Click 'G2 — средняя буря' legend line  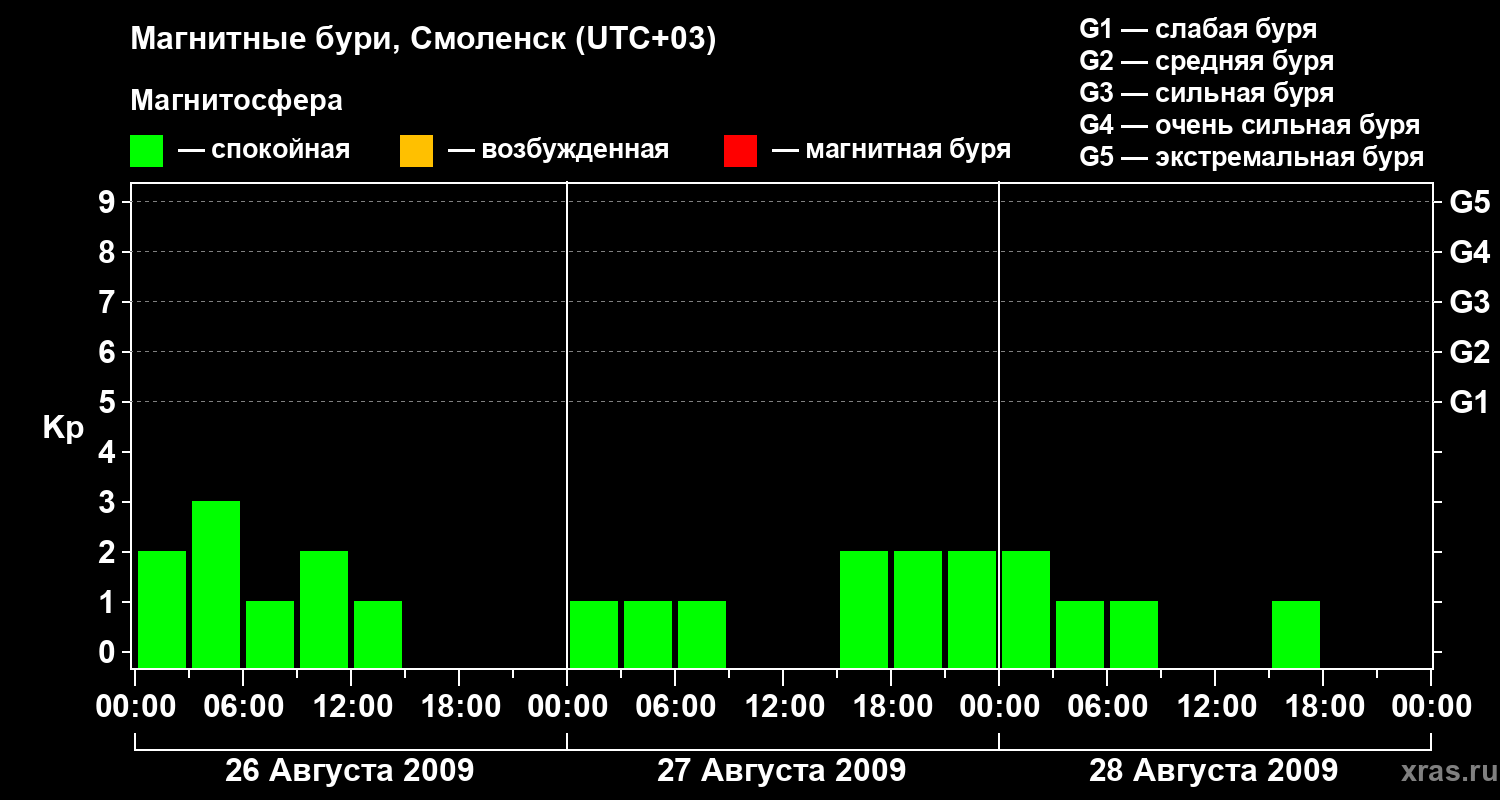(x=1206, y=61)
